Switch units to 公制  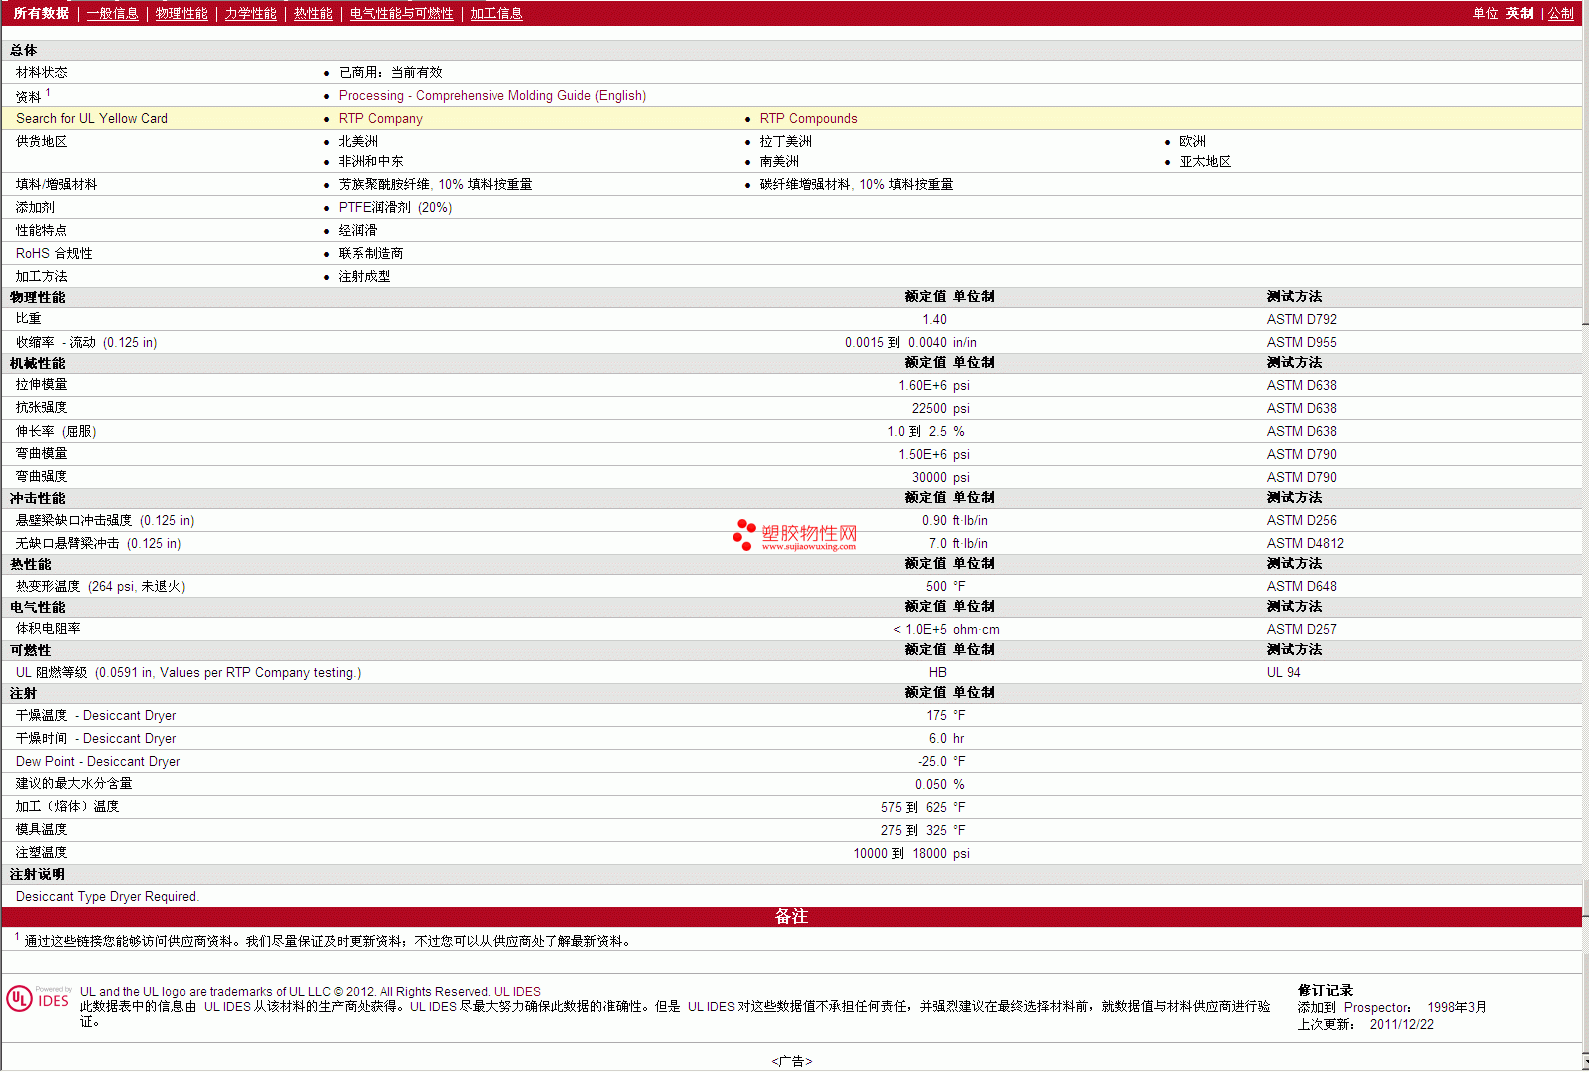point(1561,13)
